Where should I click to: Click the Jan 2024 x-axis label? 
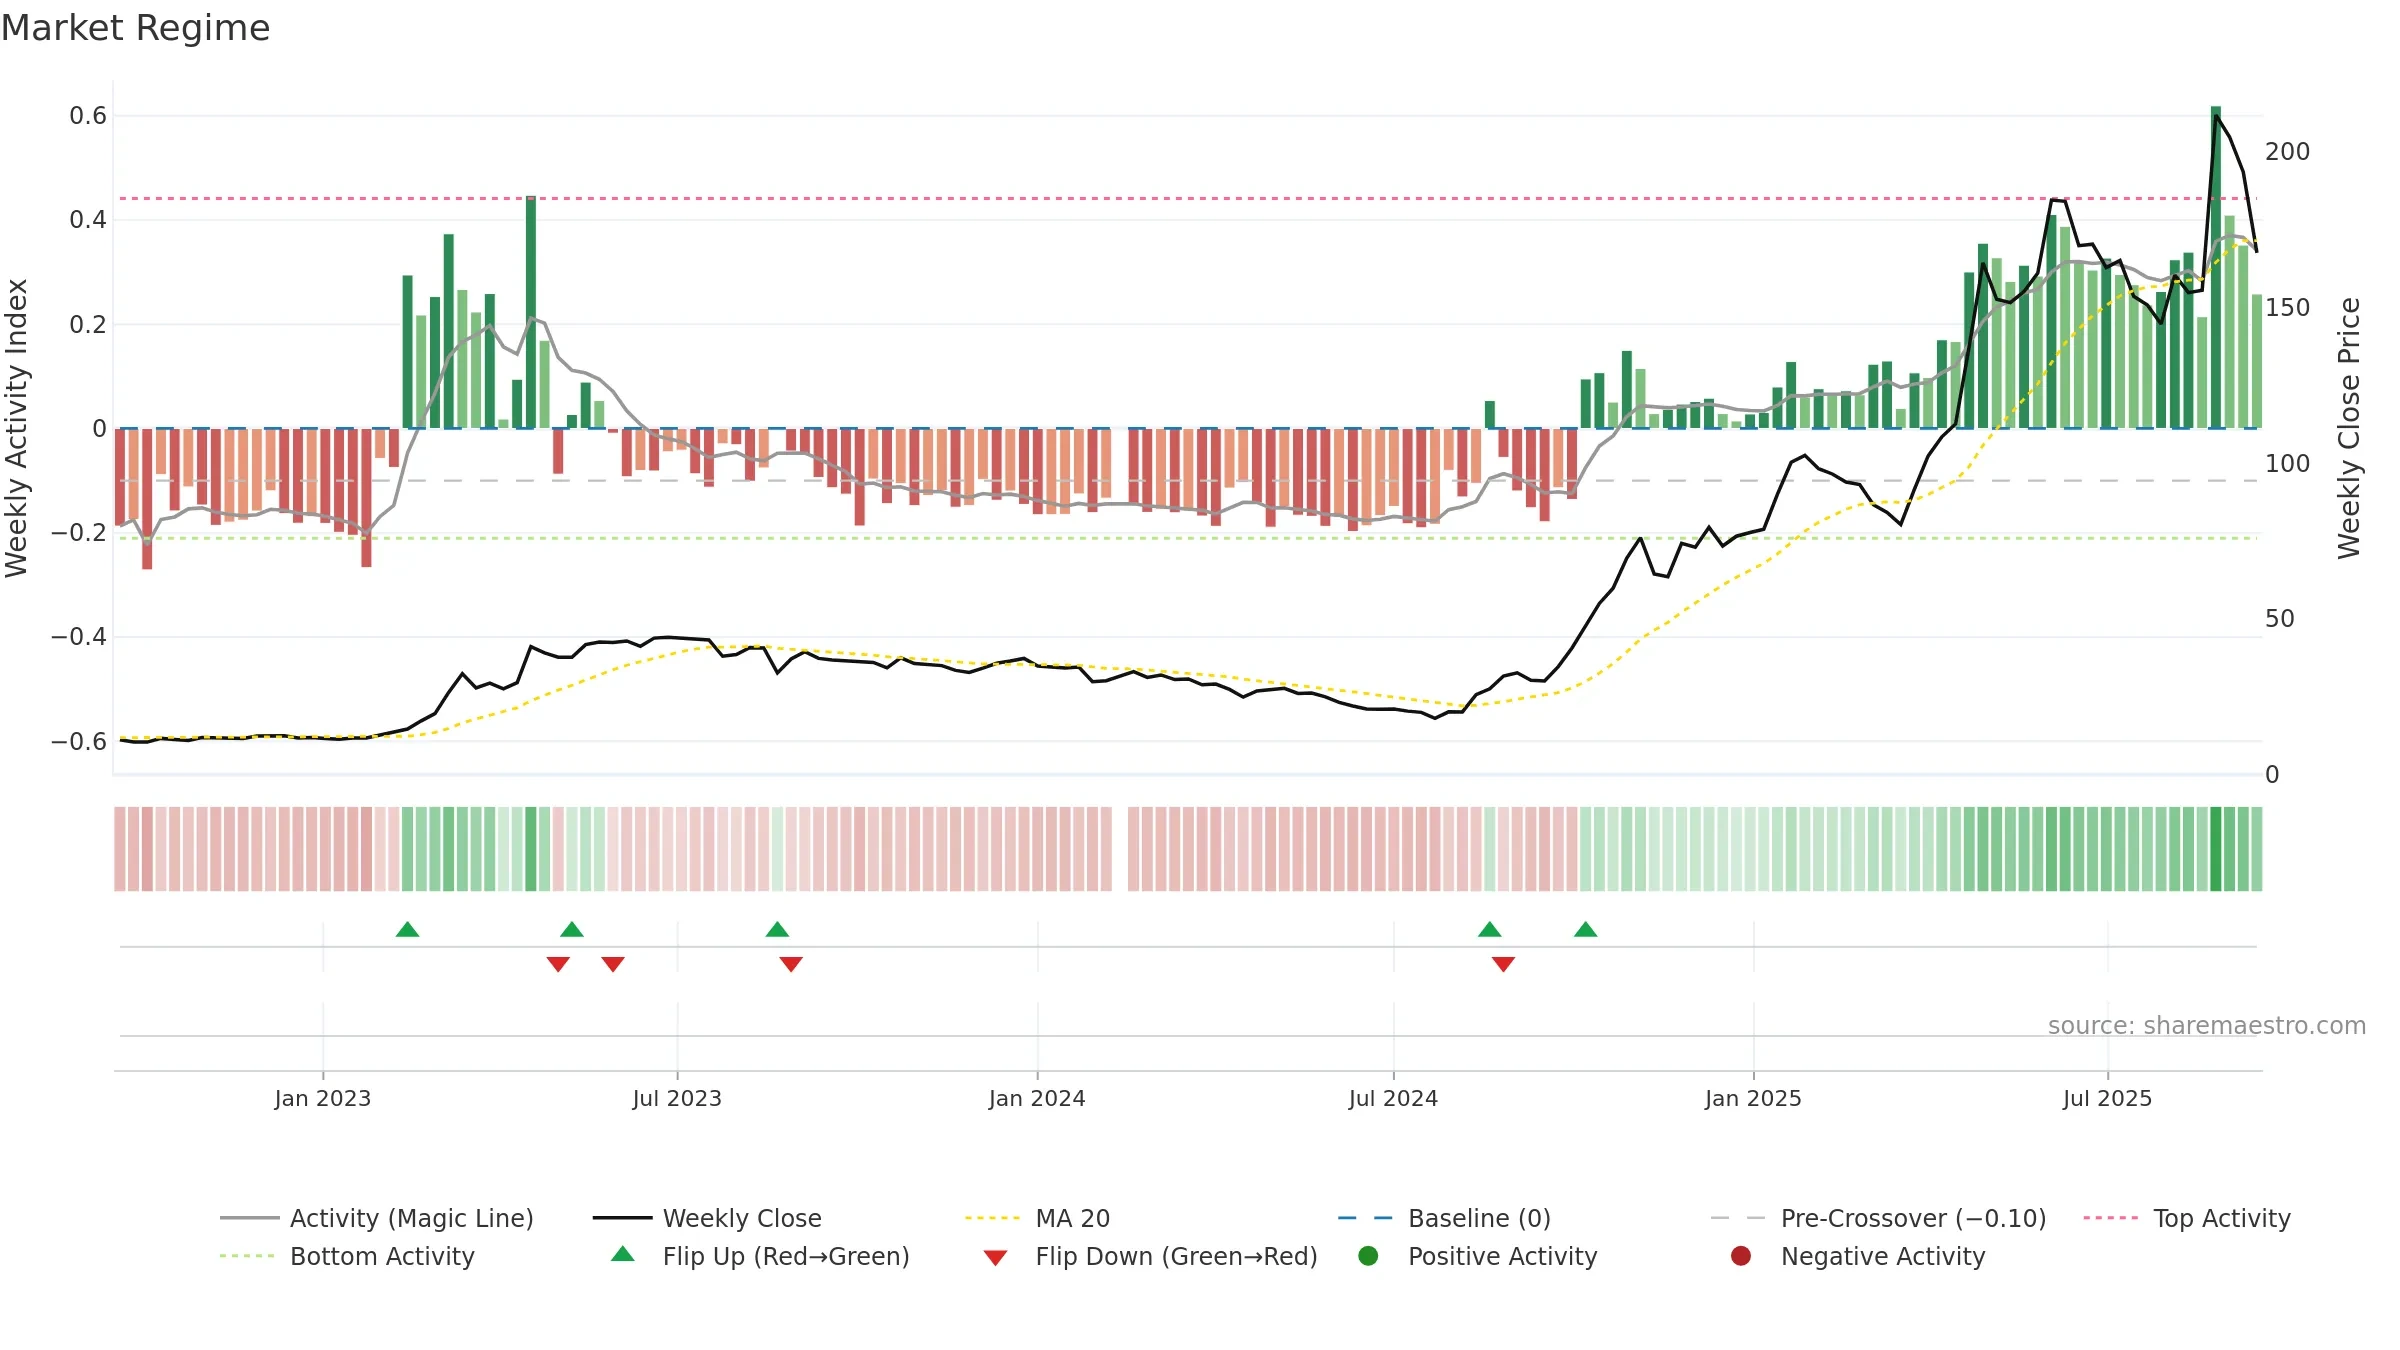tap(1037, 1098)
